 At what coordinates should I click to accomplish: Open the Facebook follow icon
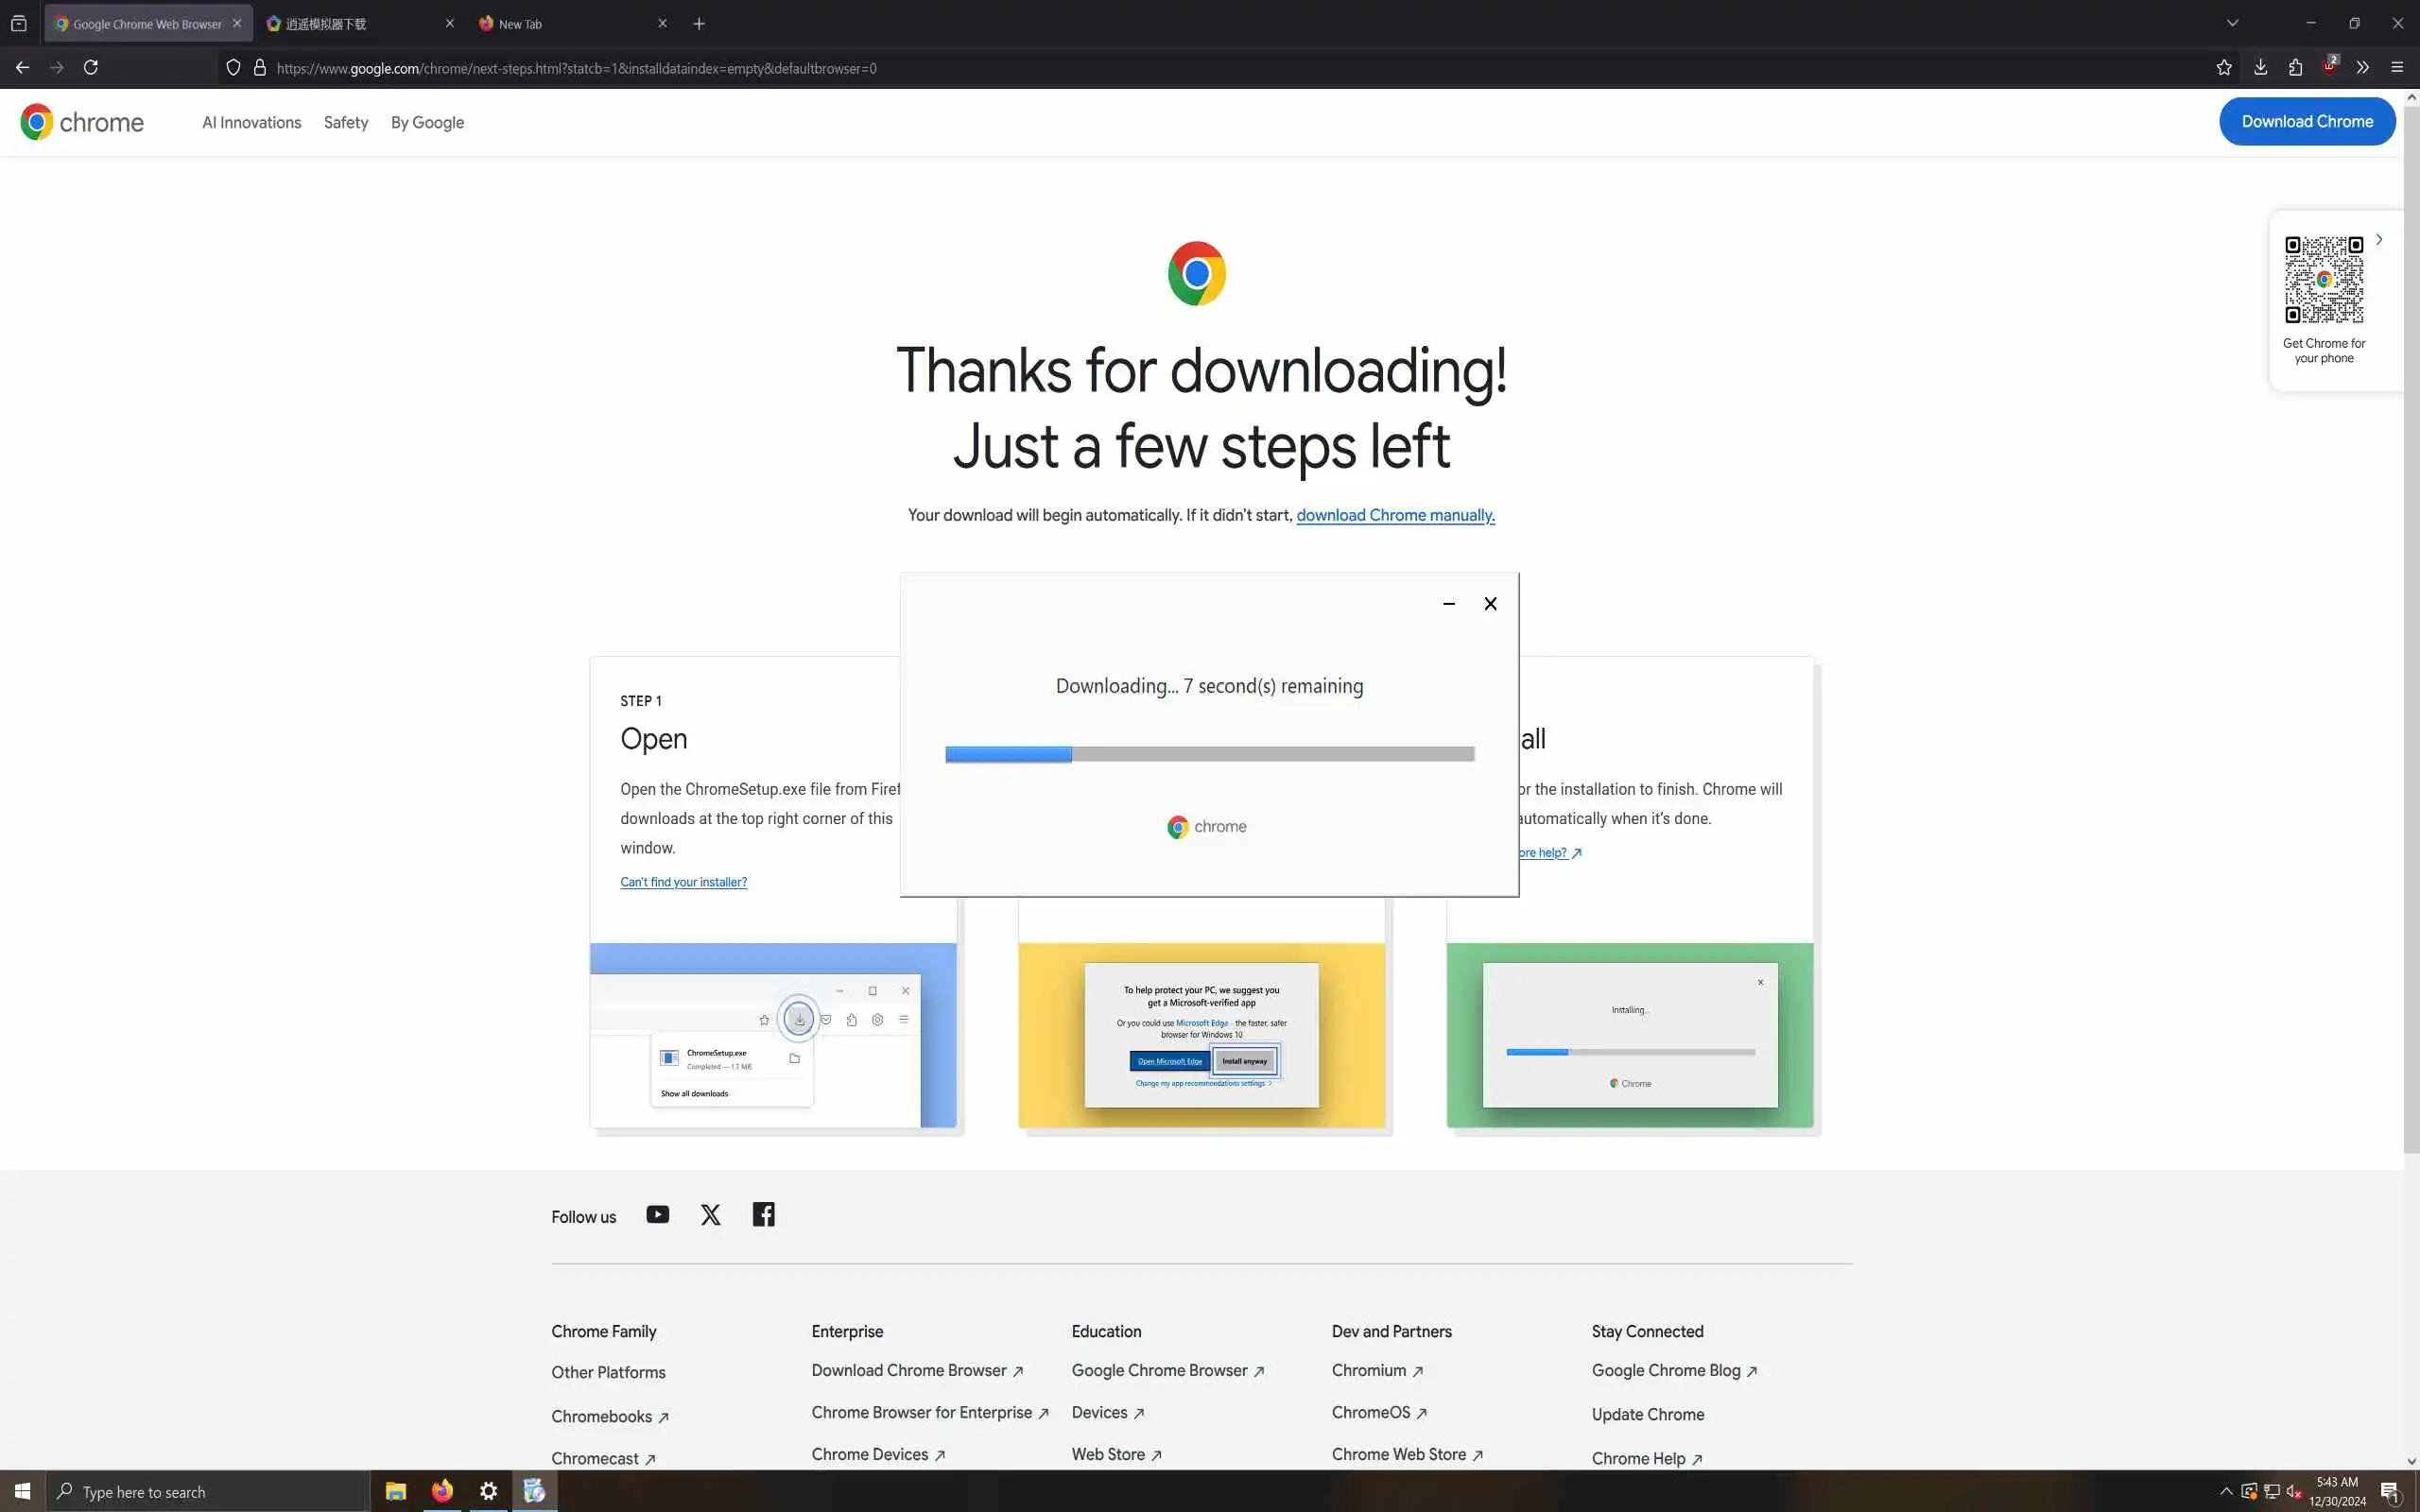click(763, 1215)
